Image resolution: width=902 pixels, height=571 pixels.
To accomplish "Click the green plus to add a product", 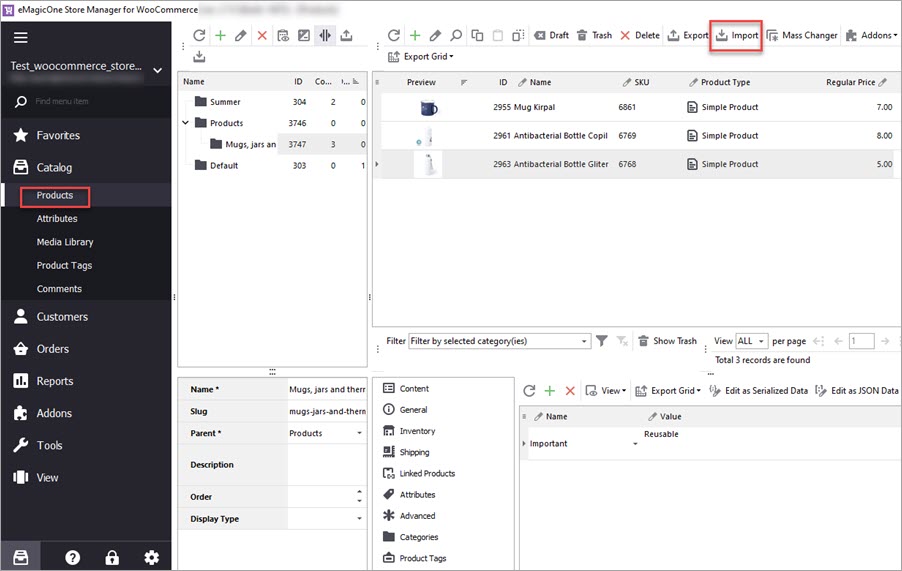I will (414, 35).
